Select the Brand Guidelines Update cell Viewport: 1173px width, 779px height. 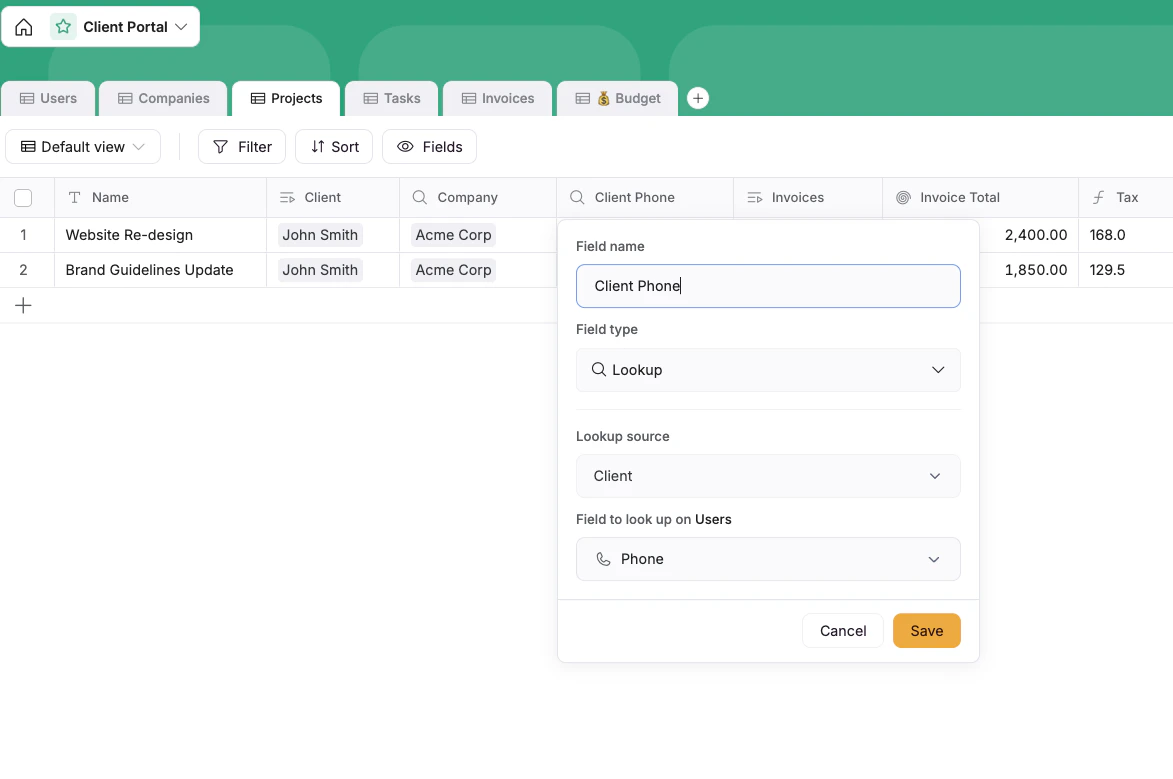tap(160, 270)
